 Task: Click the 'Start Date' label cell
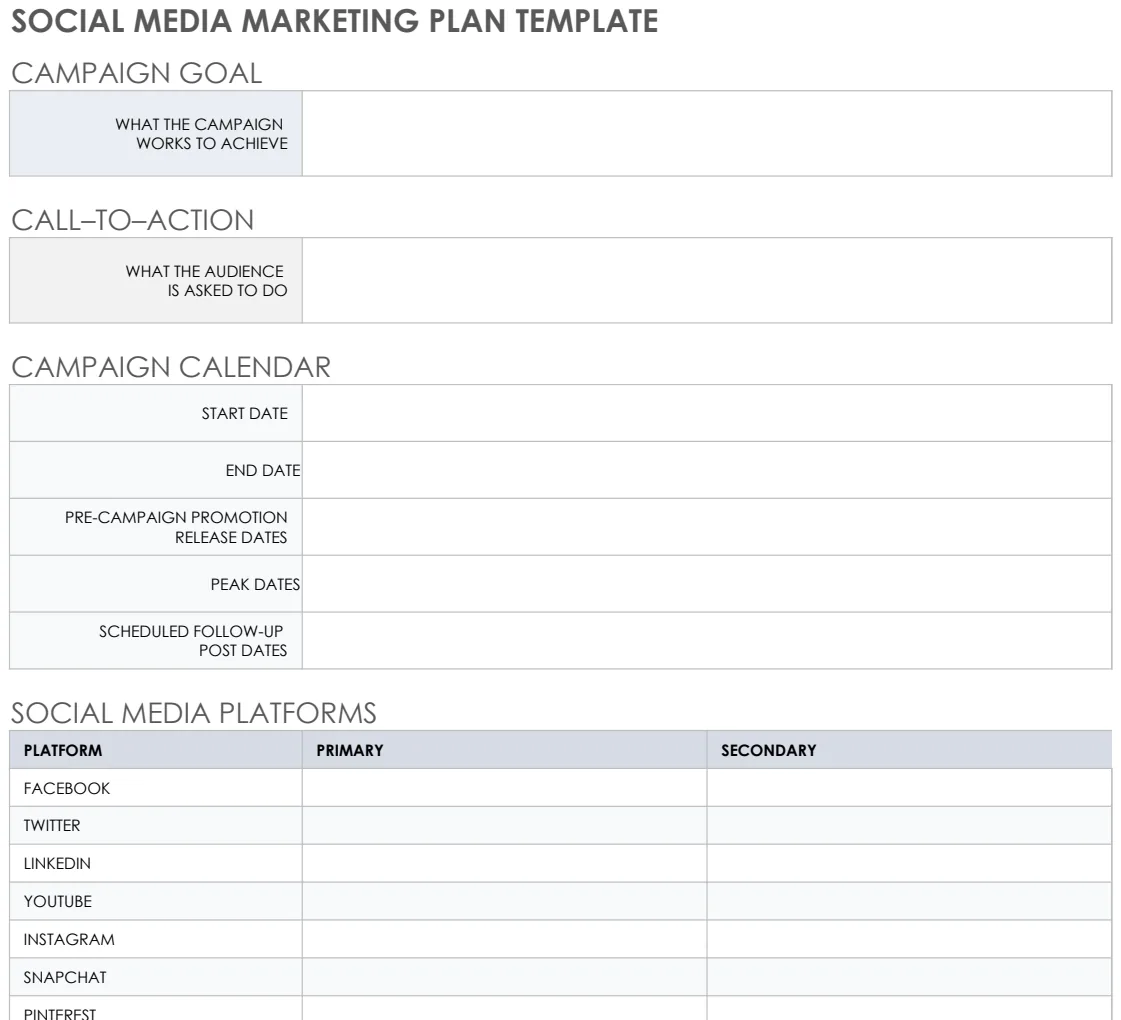click(x=156, y=413)
